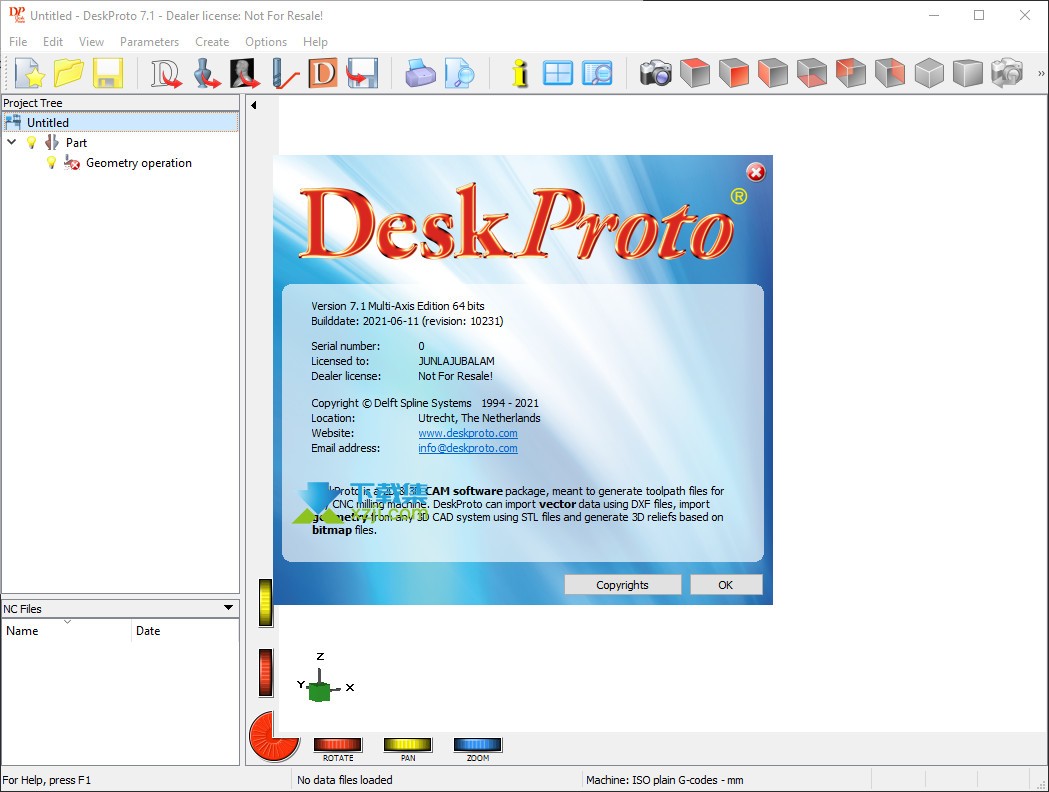Toggle the Geometry operation light bulb
The height and width of the screenshot is (792, 1049).
(x=51, y=163)
